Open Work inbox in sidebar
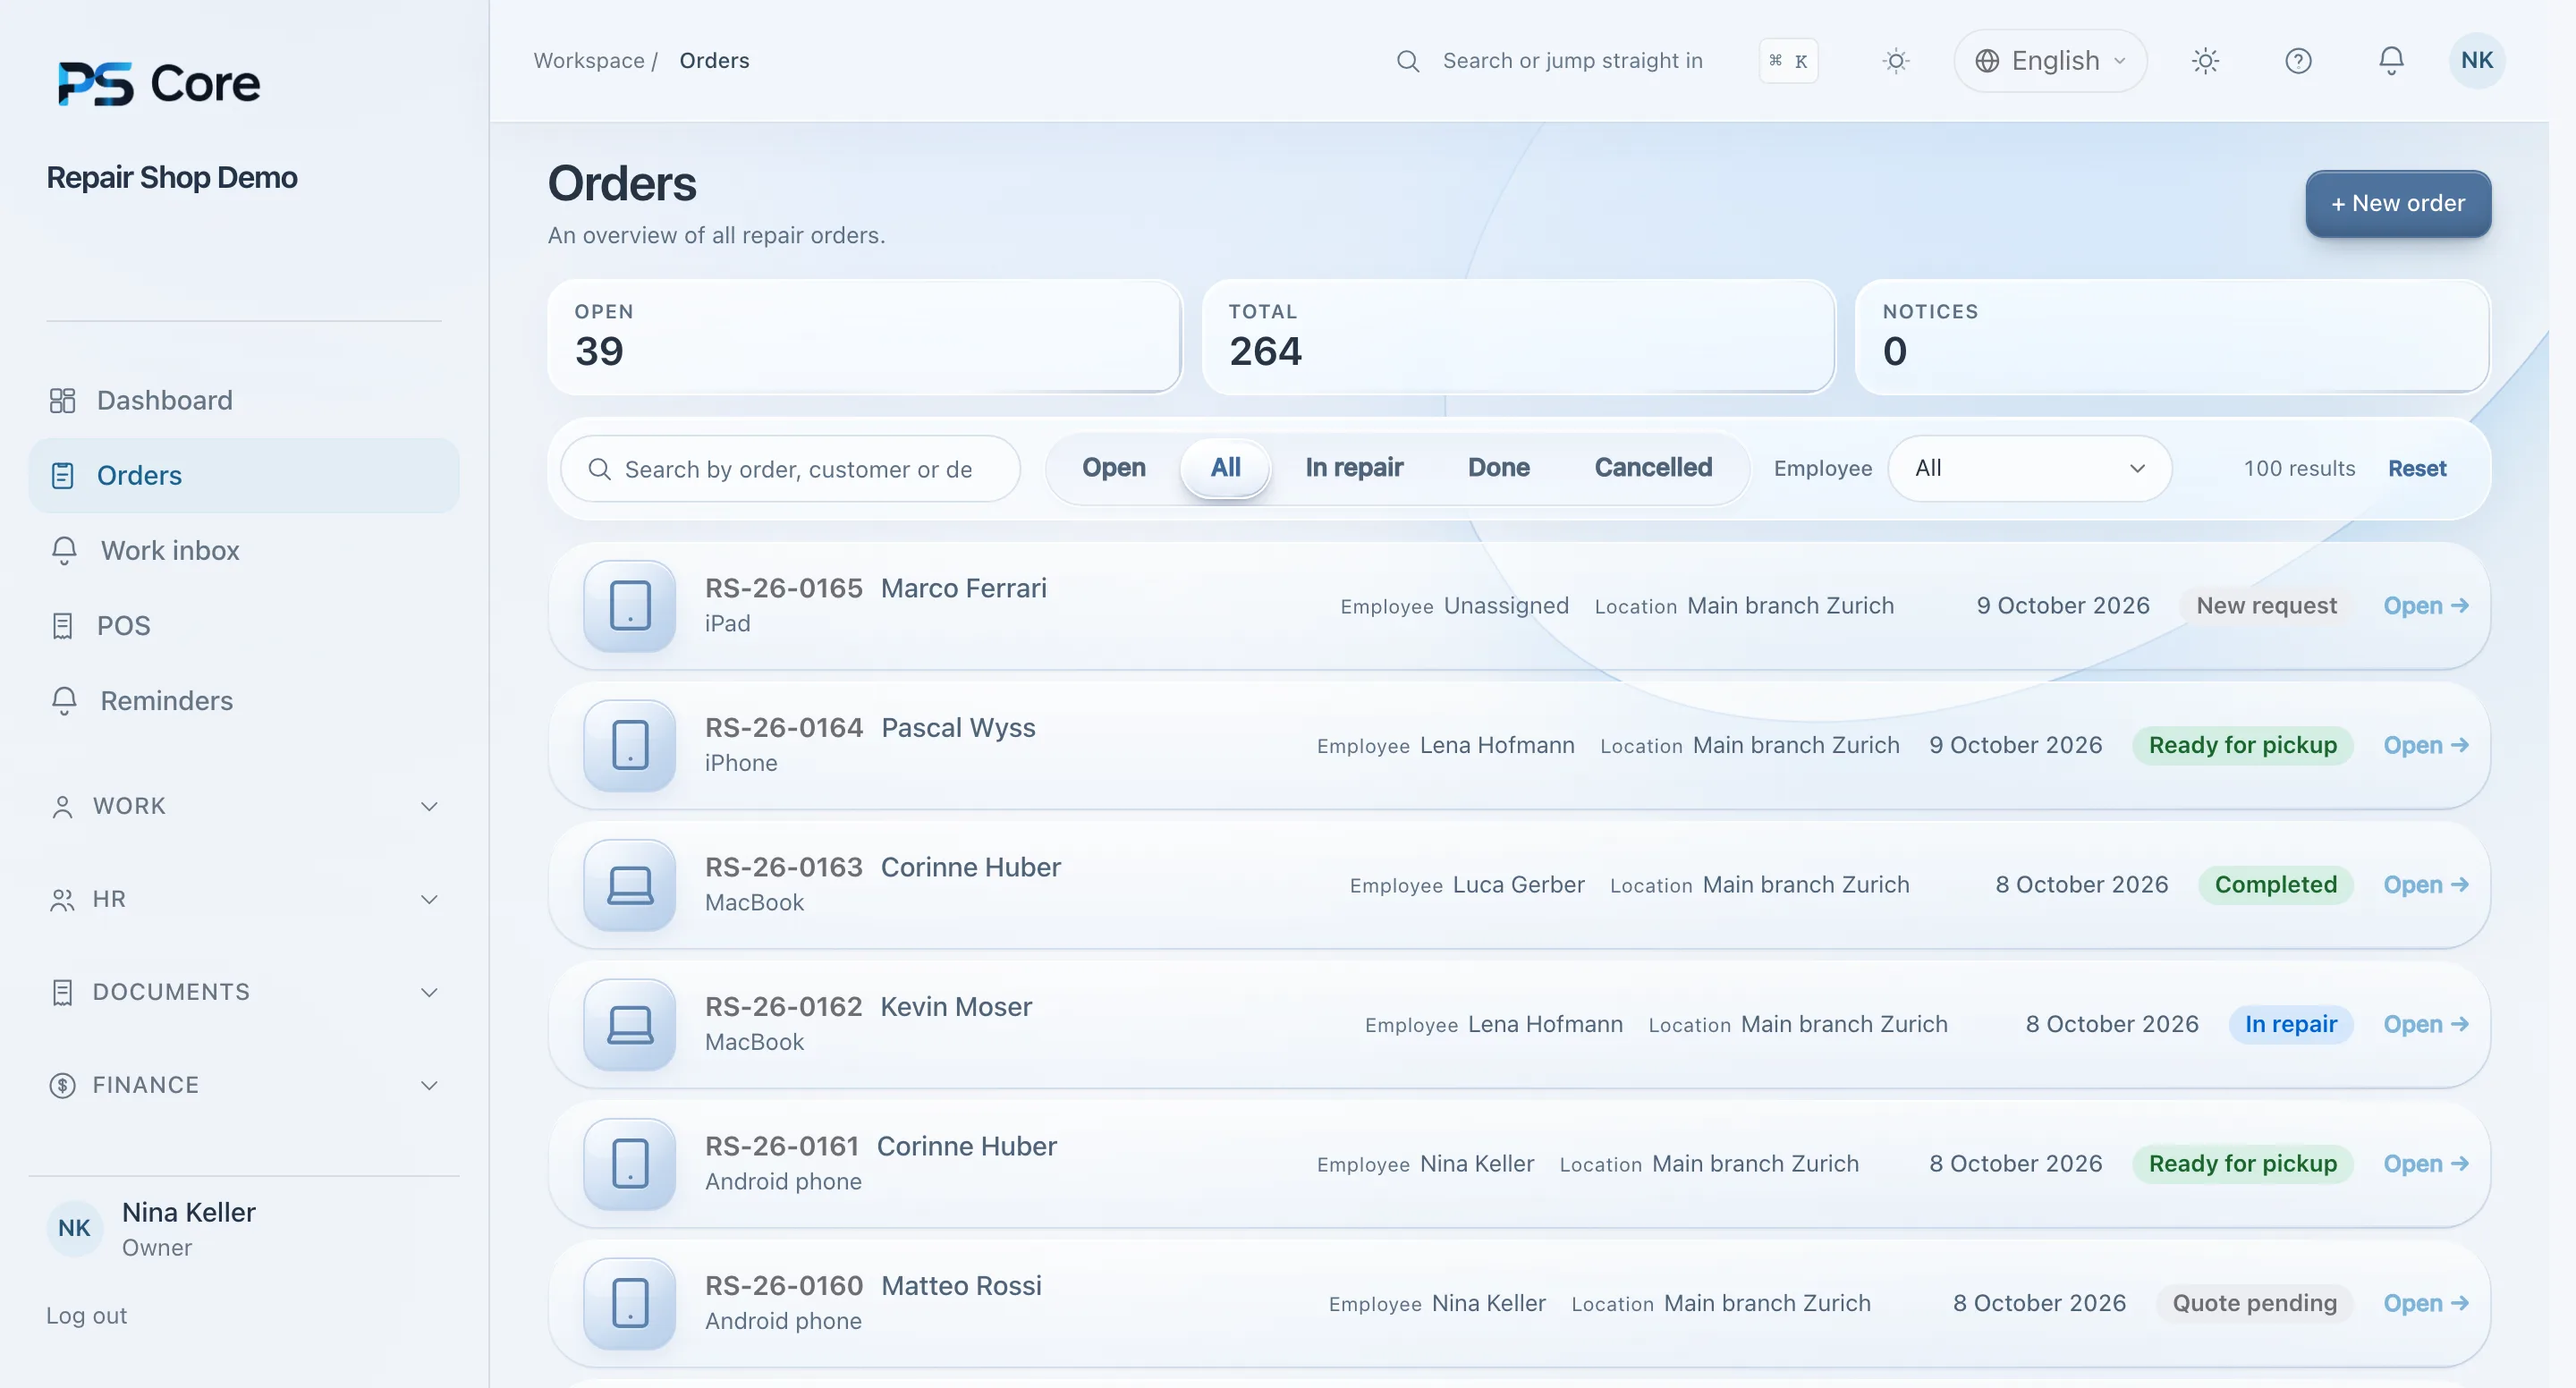The width and height of the screenshot is (2576, 1388). 243,550
